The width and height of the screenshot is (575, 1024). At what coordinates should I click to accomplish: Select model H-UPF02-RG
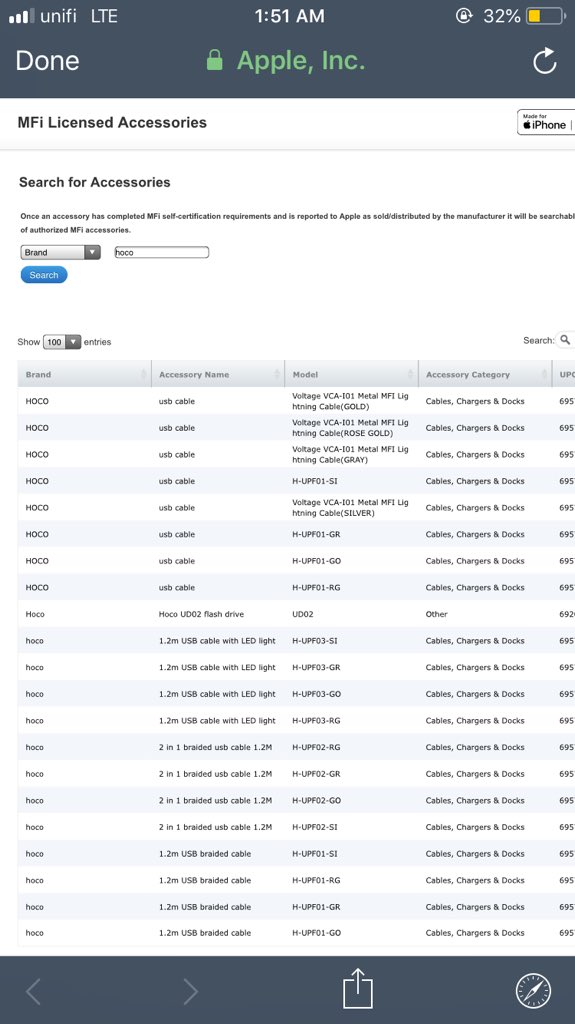click(x=316, y=747)
